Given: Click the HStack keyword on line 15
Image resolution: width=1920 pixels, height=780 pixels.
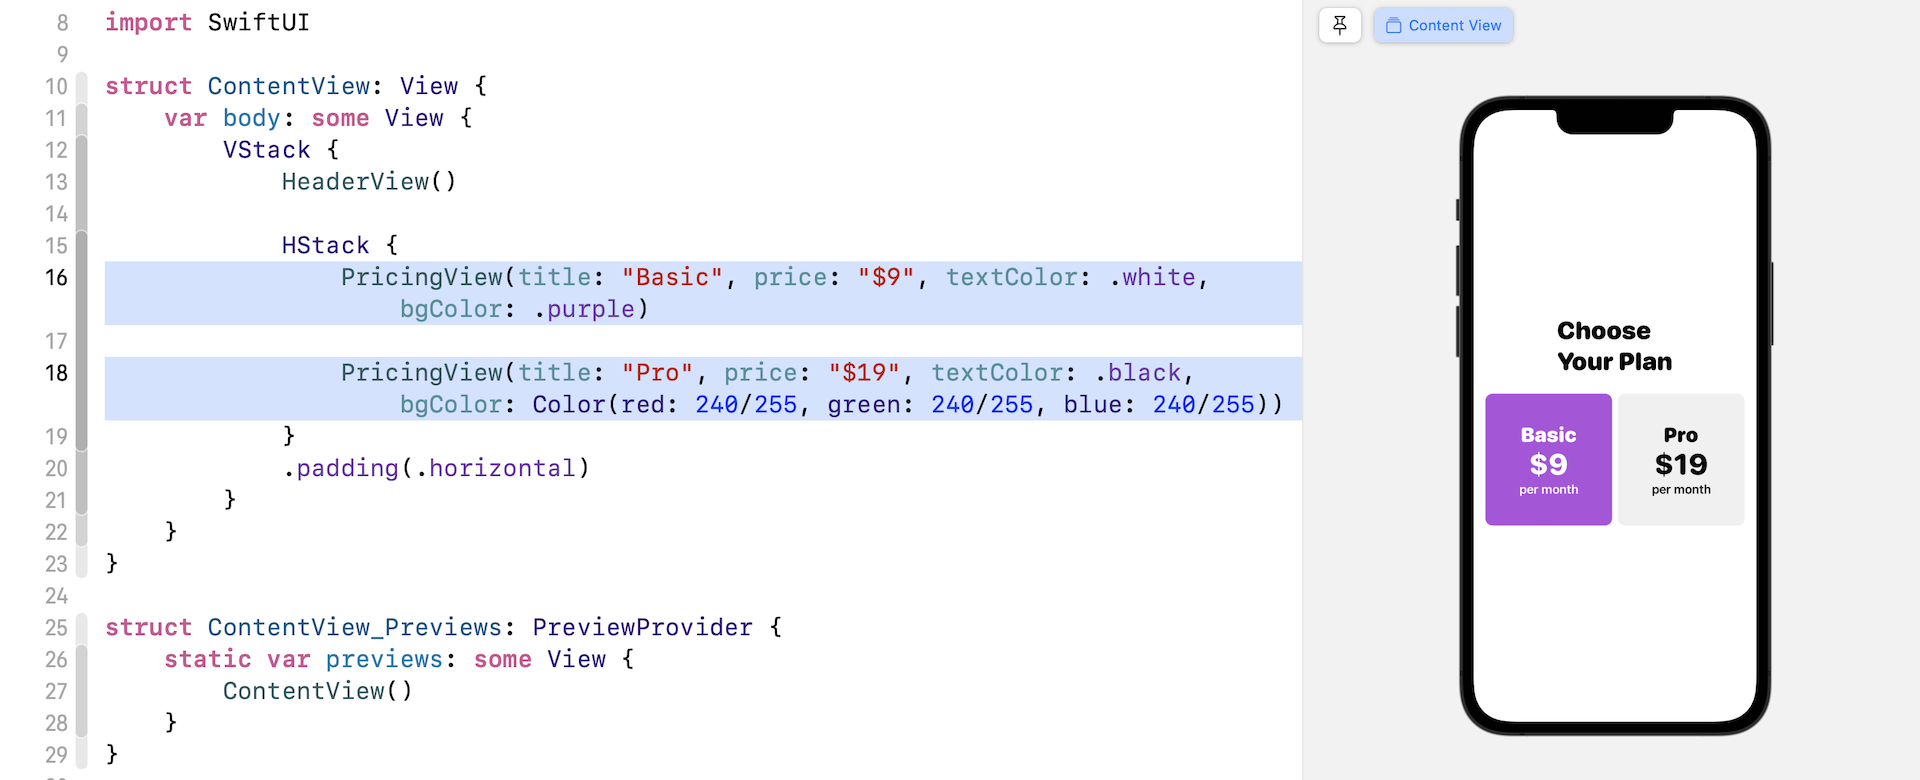Looking at the screenshot, I should [325, 245].
